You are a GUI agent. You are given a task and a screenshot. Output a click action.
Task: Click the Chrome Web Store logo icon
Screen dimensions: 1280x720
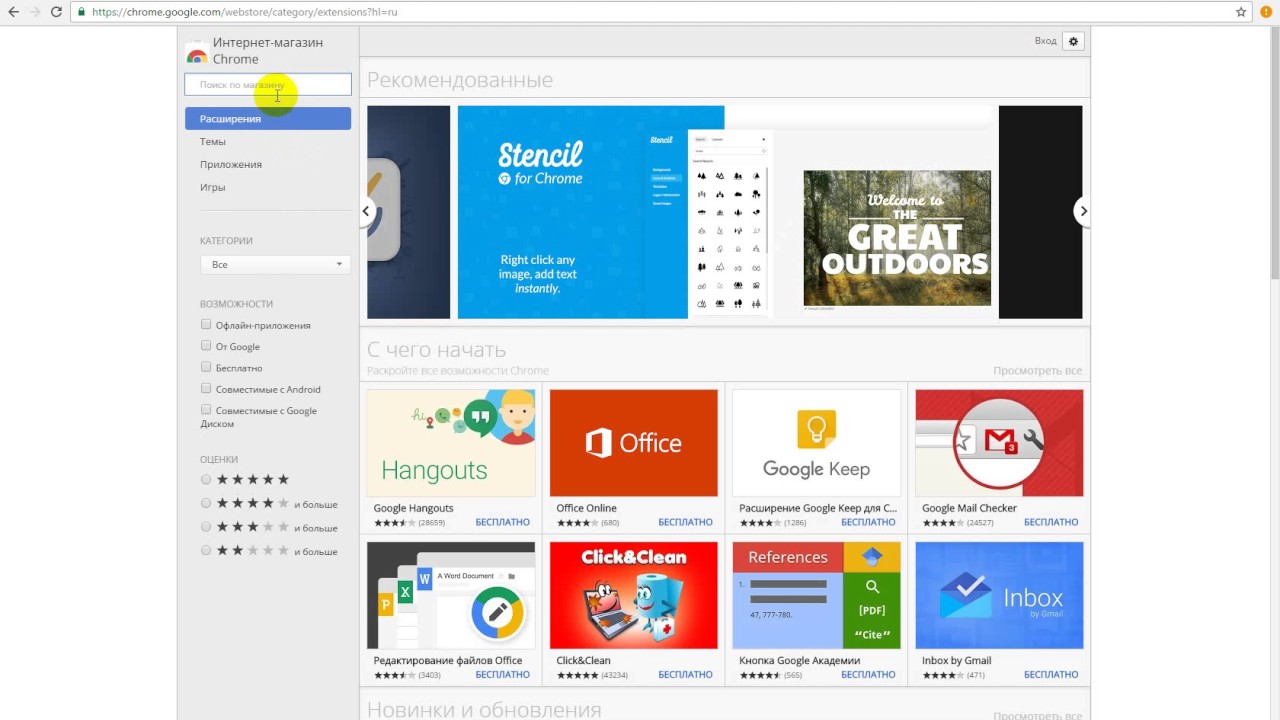tap(197, 54)
